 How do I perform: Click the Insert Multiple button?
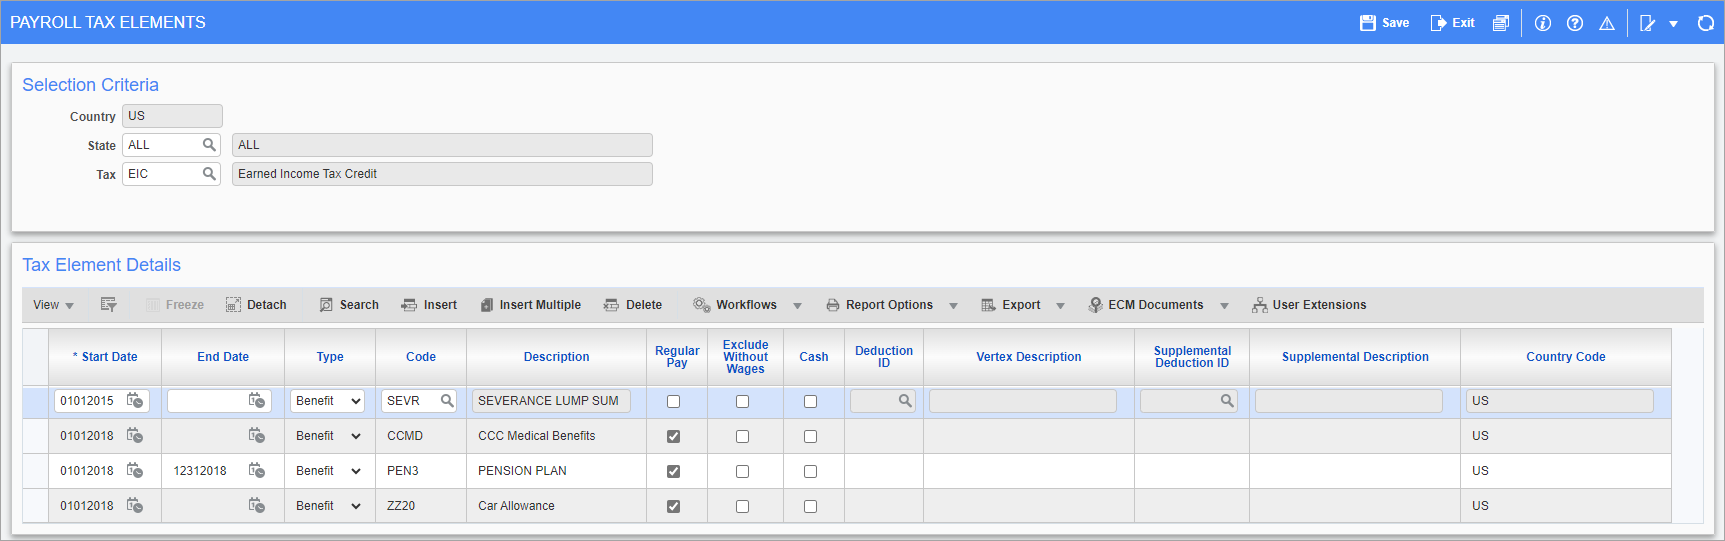530,305
